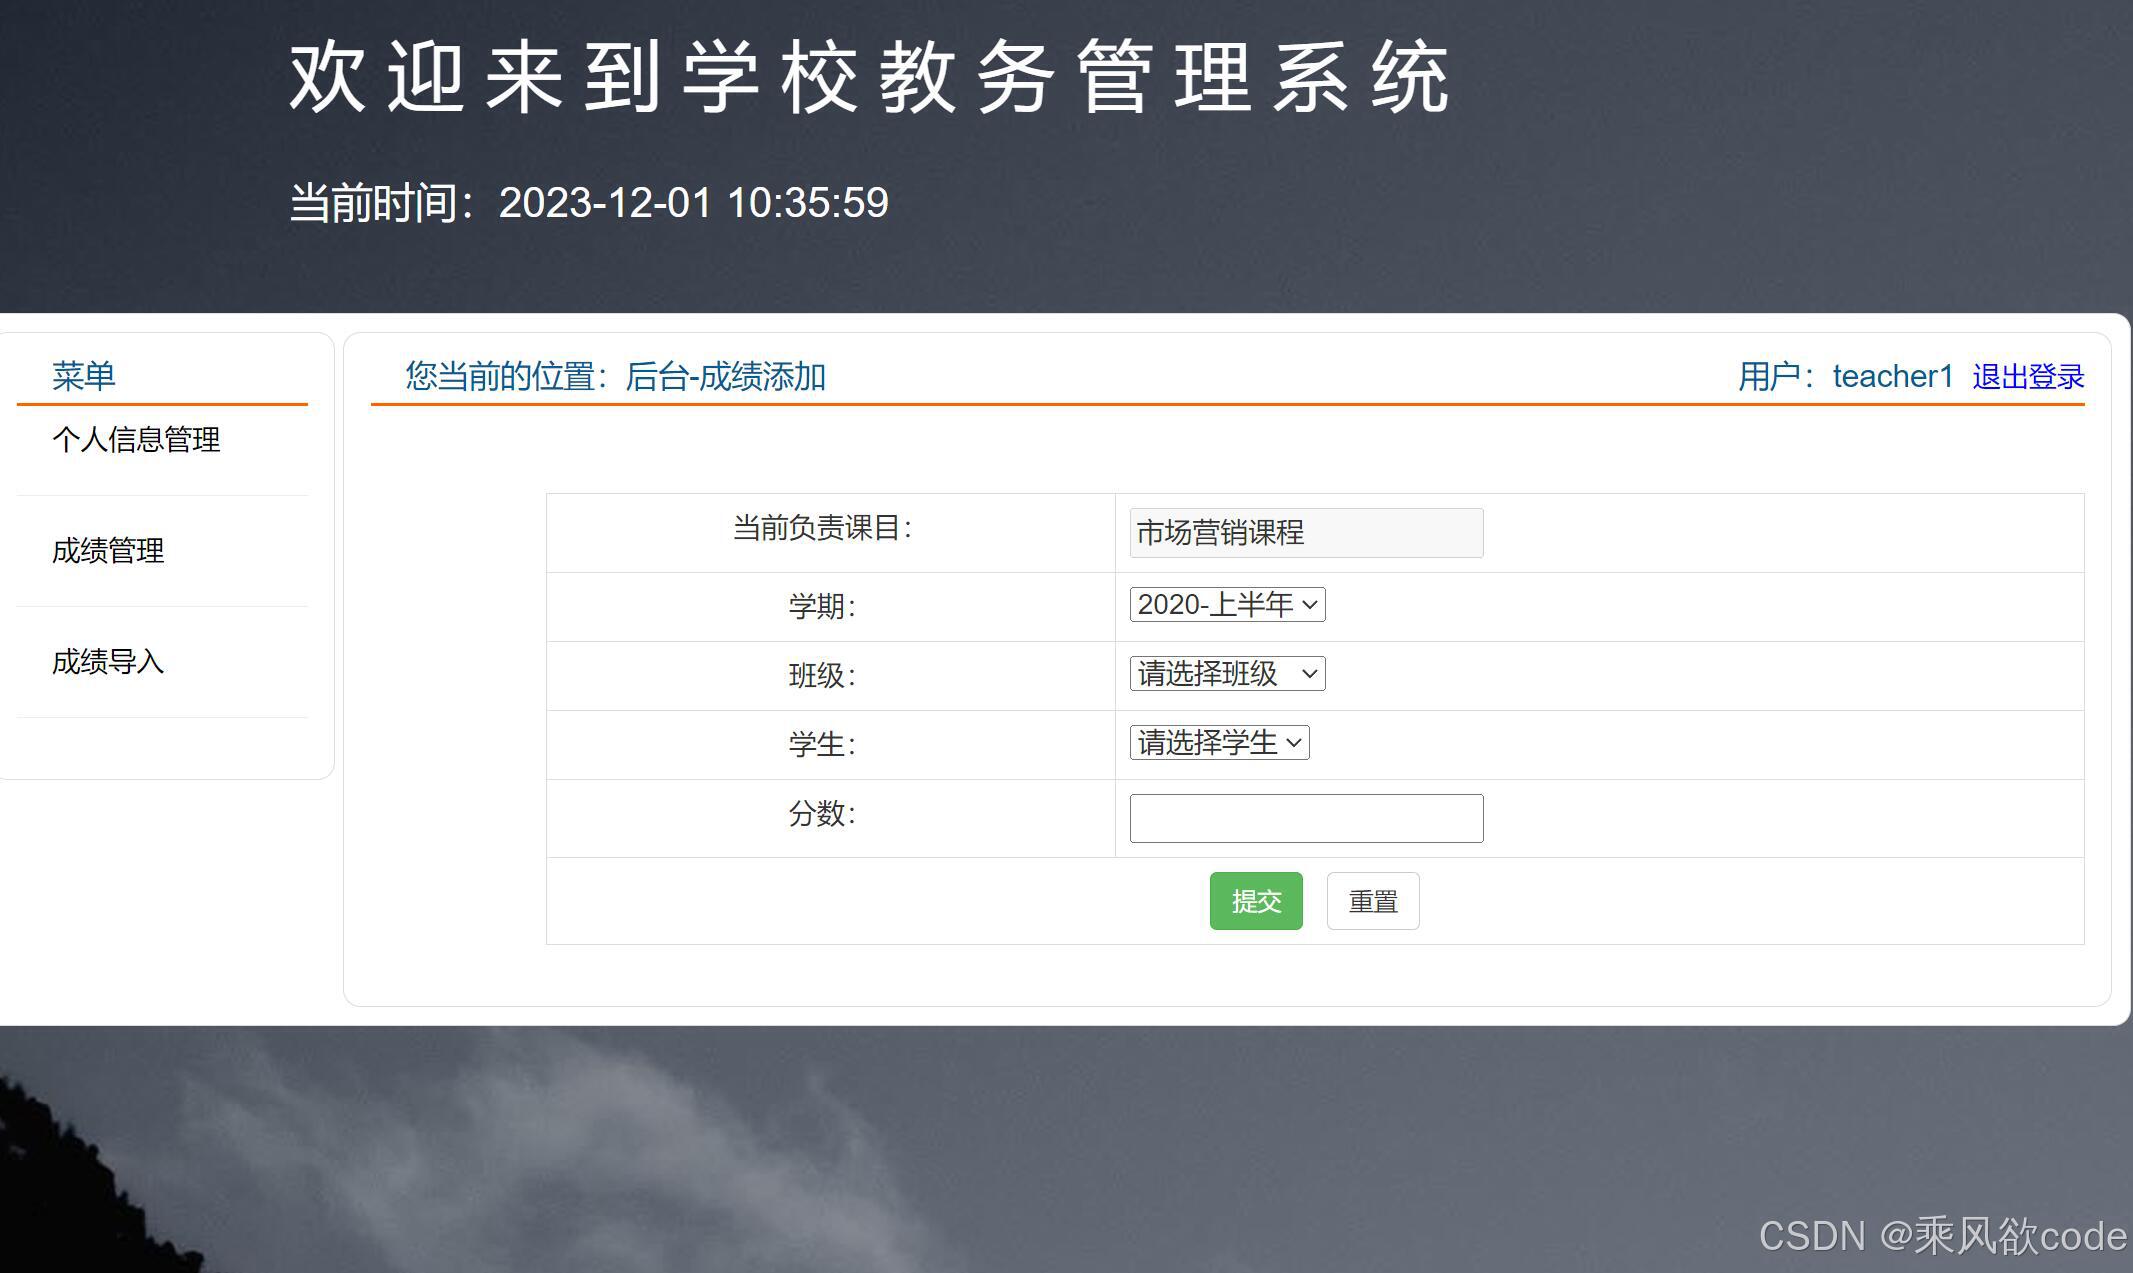Click the 欢迎来到学校教务管理系统 page title
The height and width of the screenshot is (1273, 2133).
tap(869, 78)
